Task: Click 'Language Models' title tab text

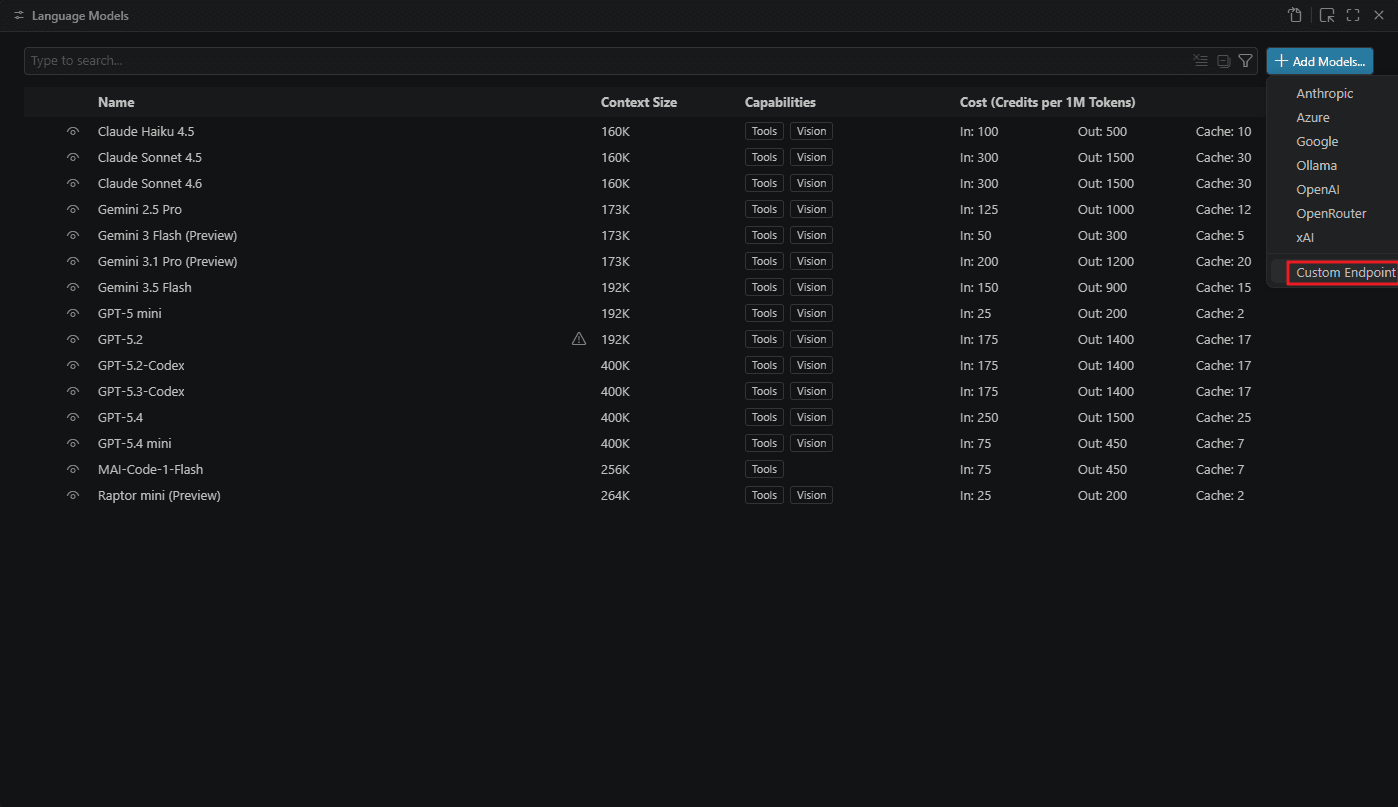Action: (x=80, y=16)
